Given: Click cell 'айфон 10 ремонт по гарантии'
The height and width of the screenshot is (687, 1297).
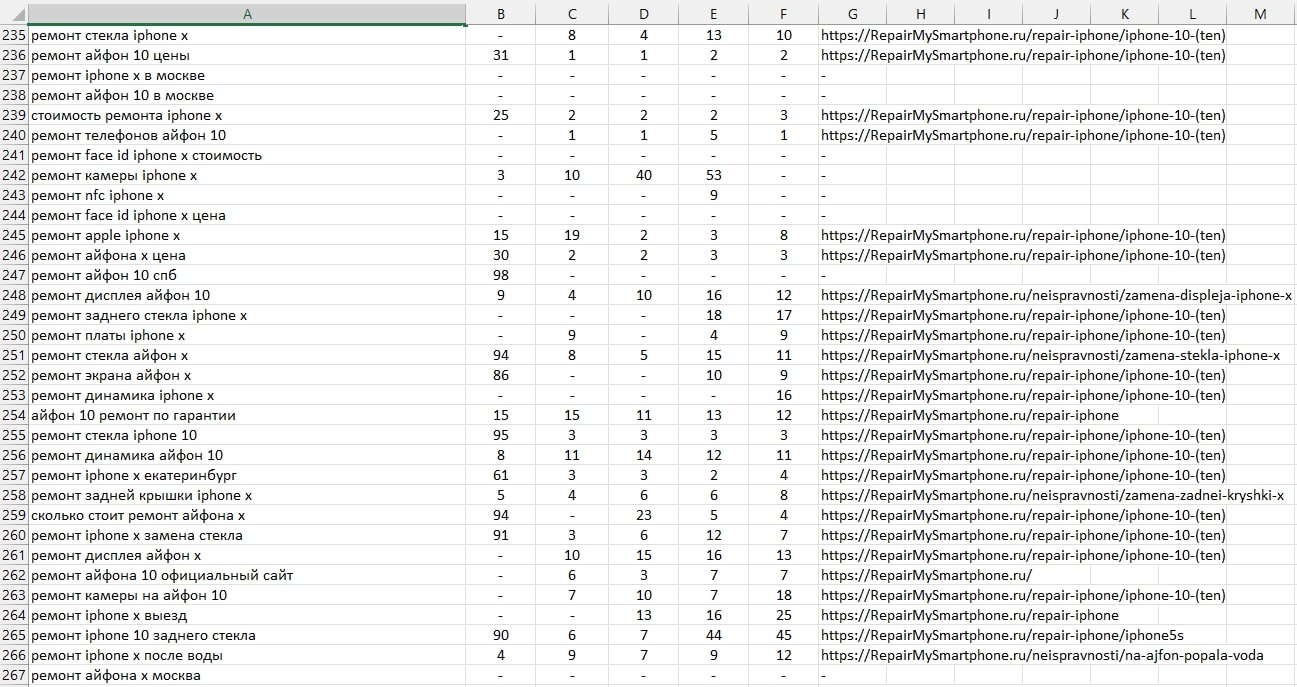Looking at the screenshot, I should pos(247,415).
